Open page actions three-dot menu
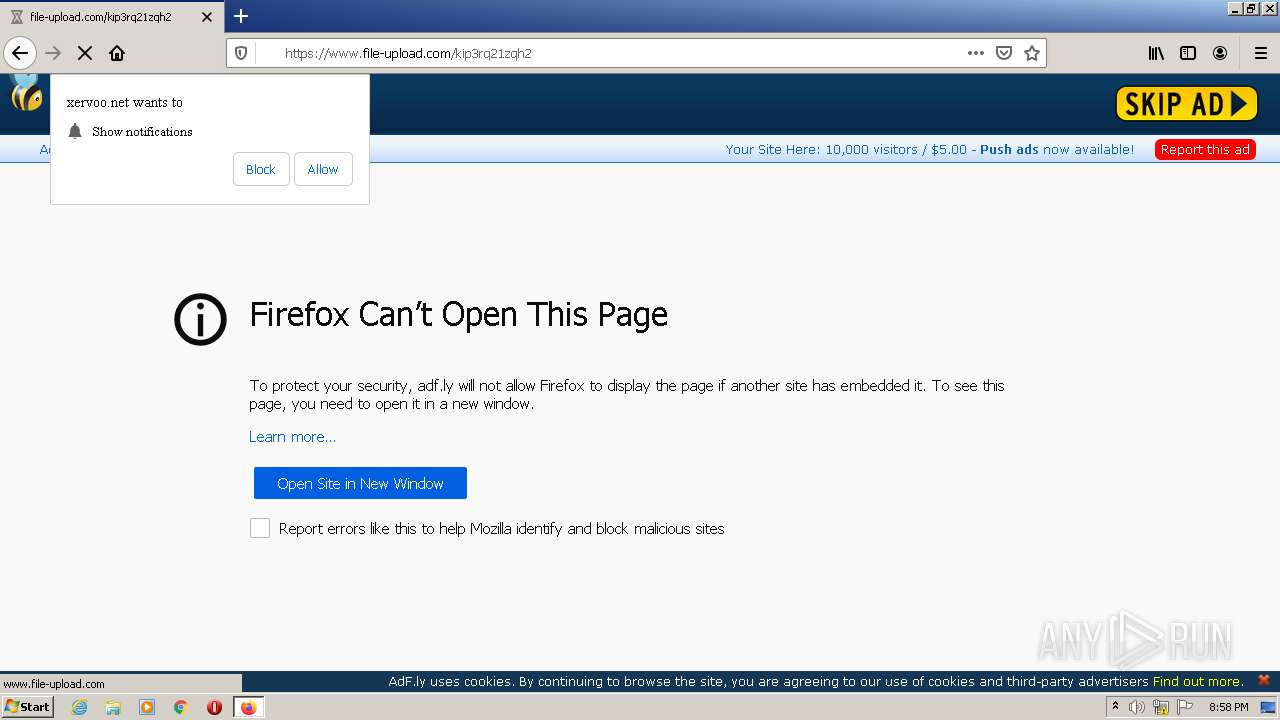Viewport: 1280px width, 720px height. (x=976, y=53)
